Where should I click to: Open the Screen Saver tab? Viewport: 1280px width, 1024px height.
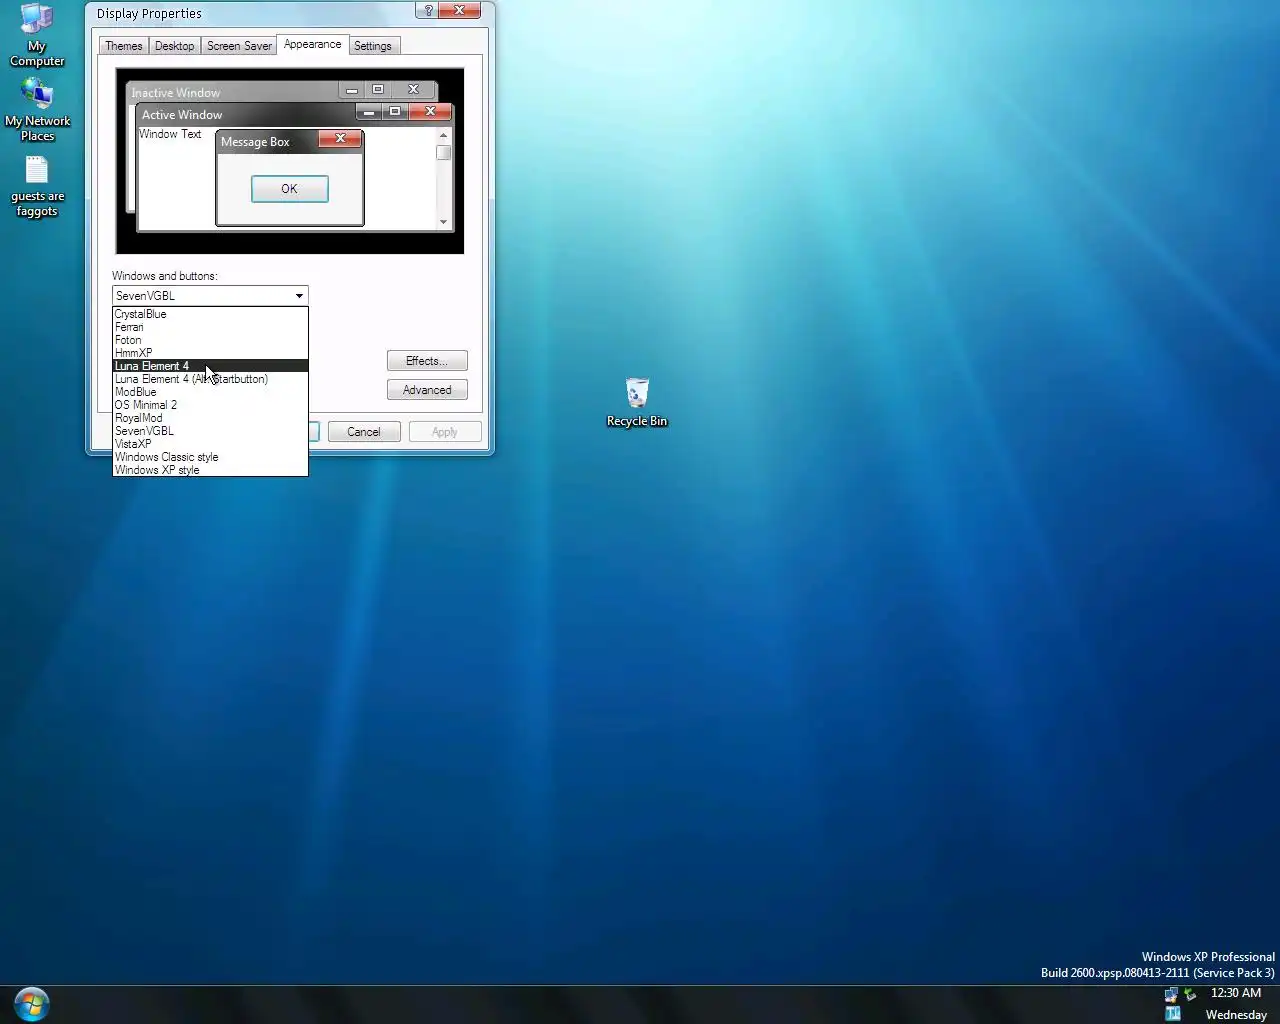click(x=239, y=46)
